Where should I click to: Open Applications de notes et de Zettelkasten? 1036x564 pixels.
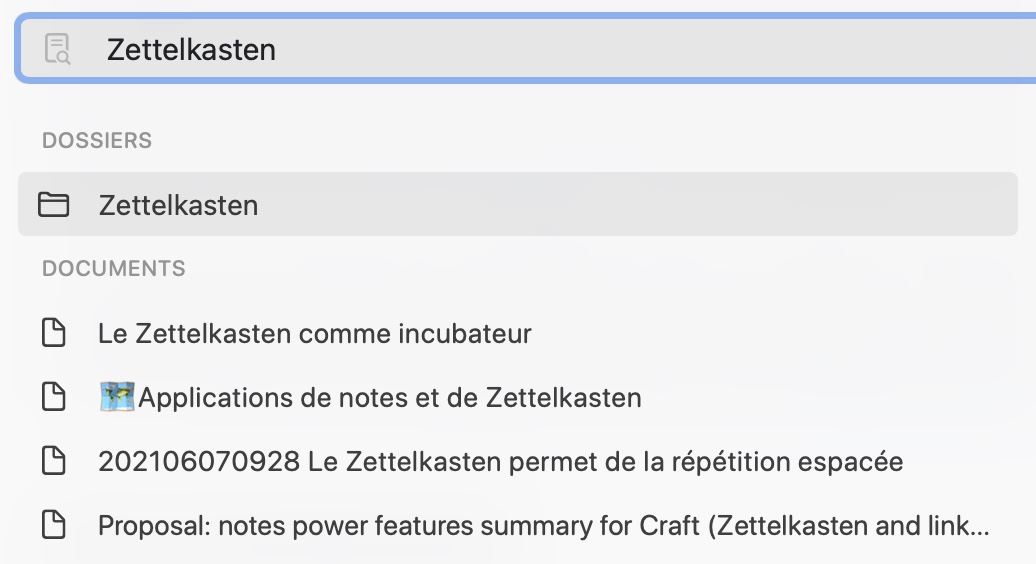point(370,398)
